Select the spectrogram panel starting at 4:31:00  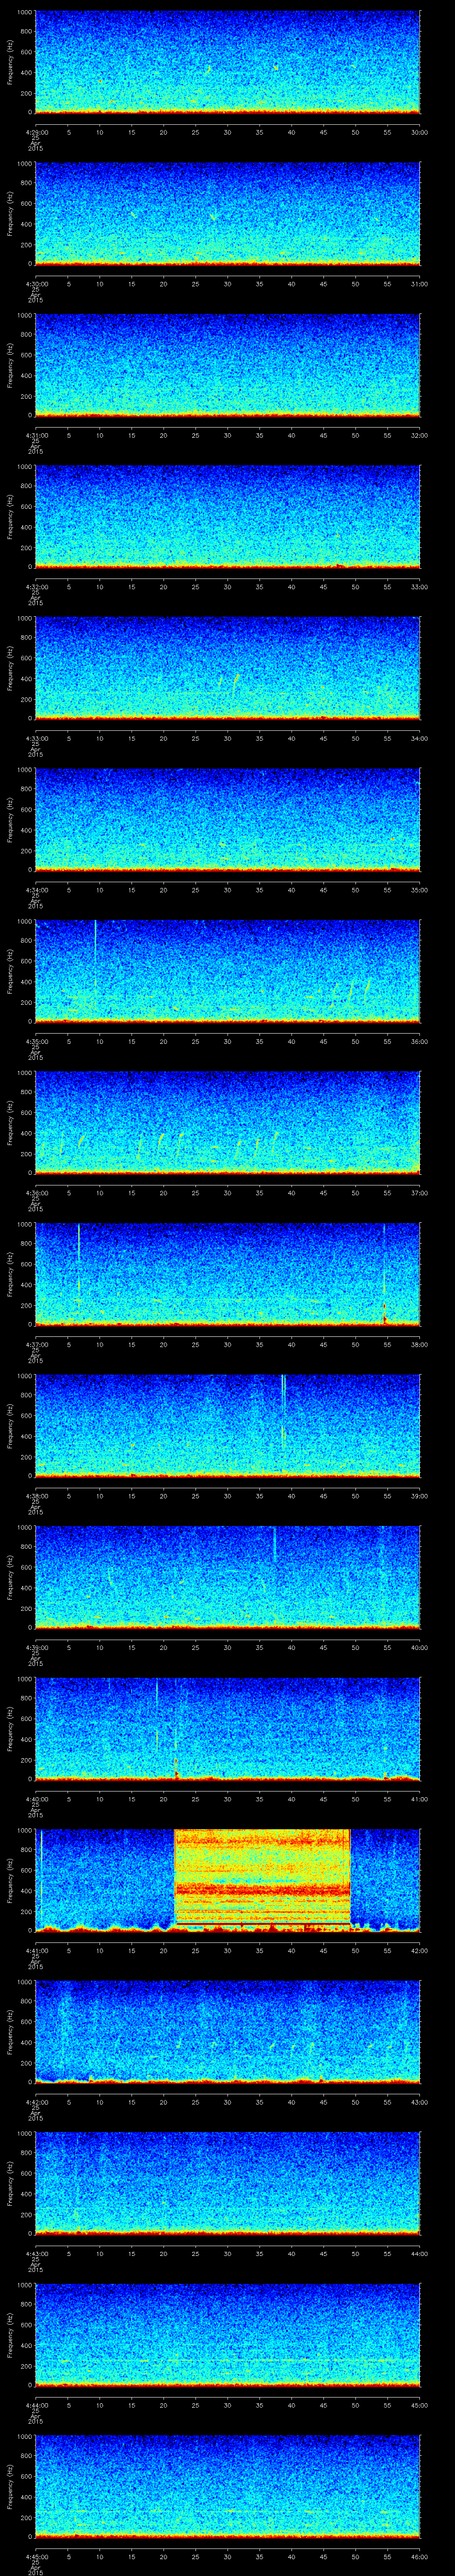coord(227,365)
